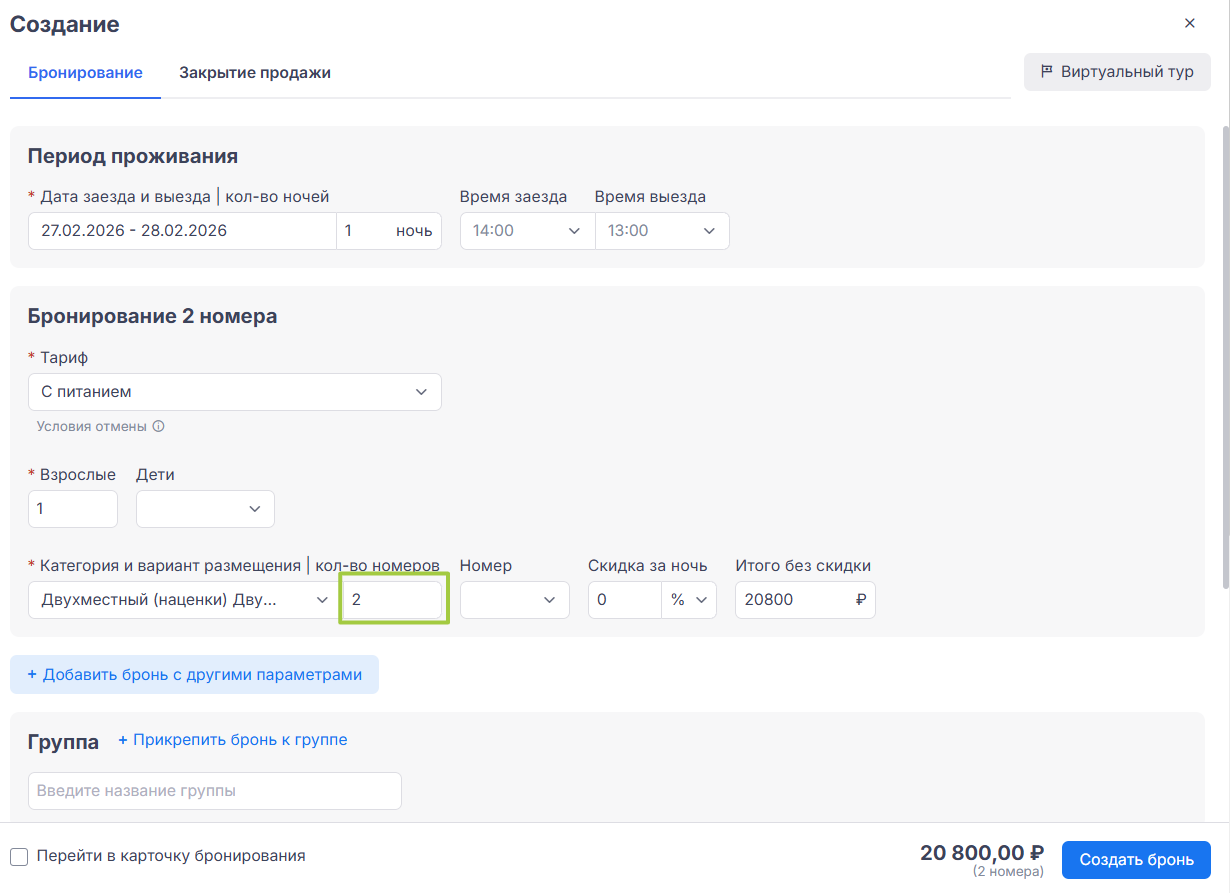Viewport: 1230px width, 893px height.
Task: Open the Время выезда dropdown
Action: [662, 231]
